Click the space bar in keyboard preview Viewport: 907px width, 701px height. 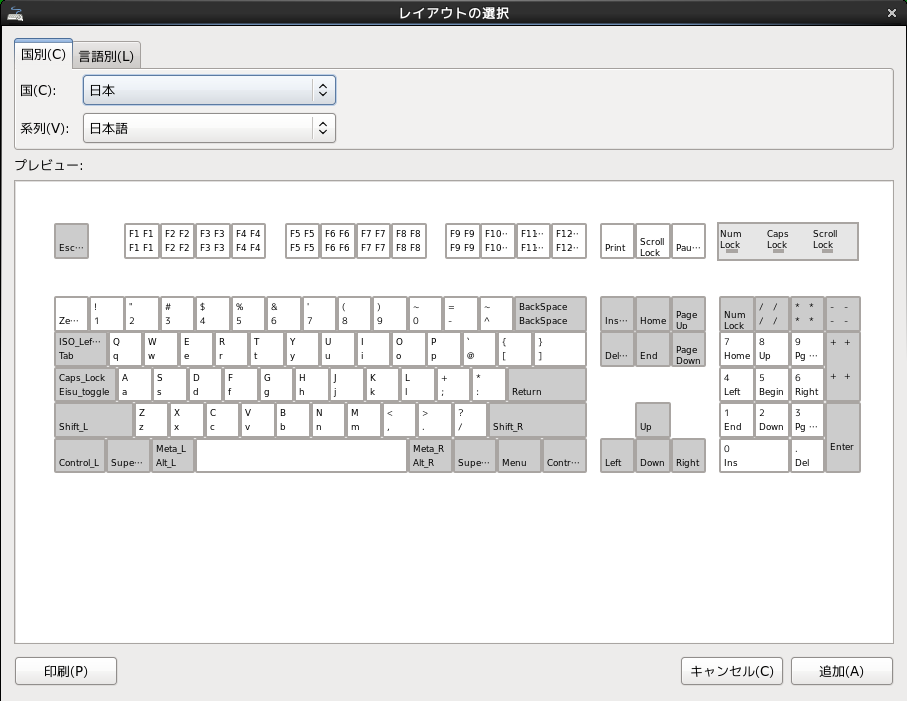coord(301,455)
